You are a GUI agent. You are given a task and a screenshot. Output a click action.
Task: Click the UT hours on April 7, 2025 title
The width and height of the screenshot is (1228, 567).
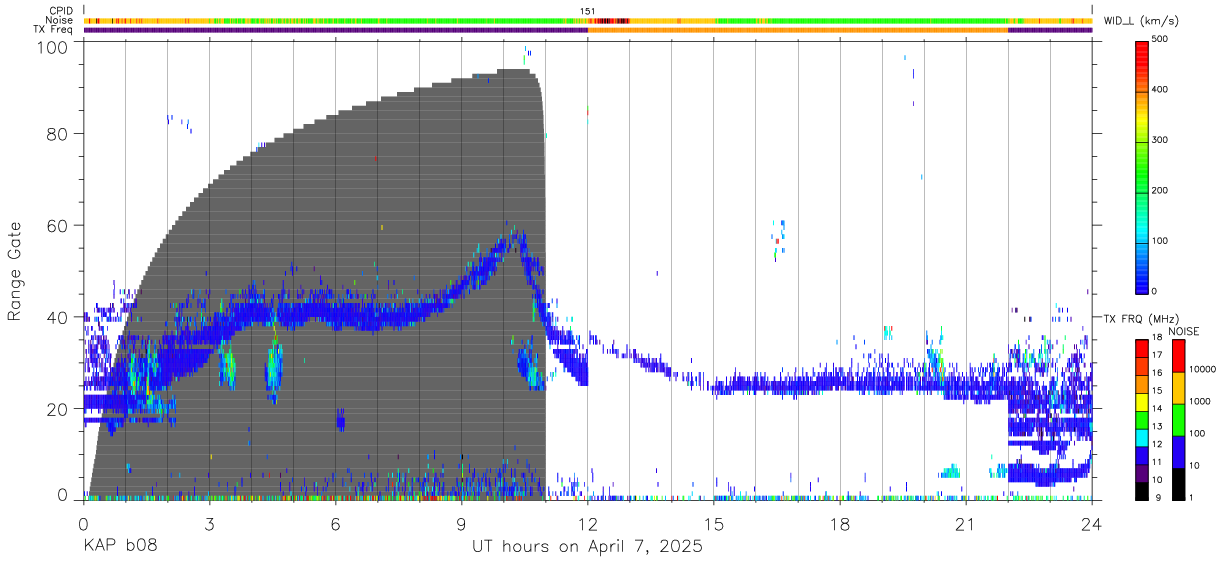[587, 547]
